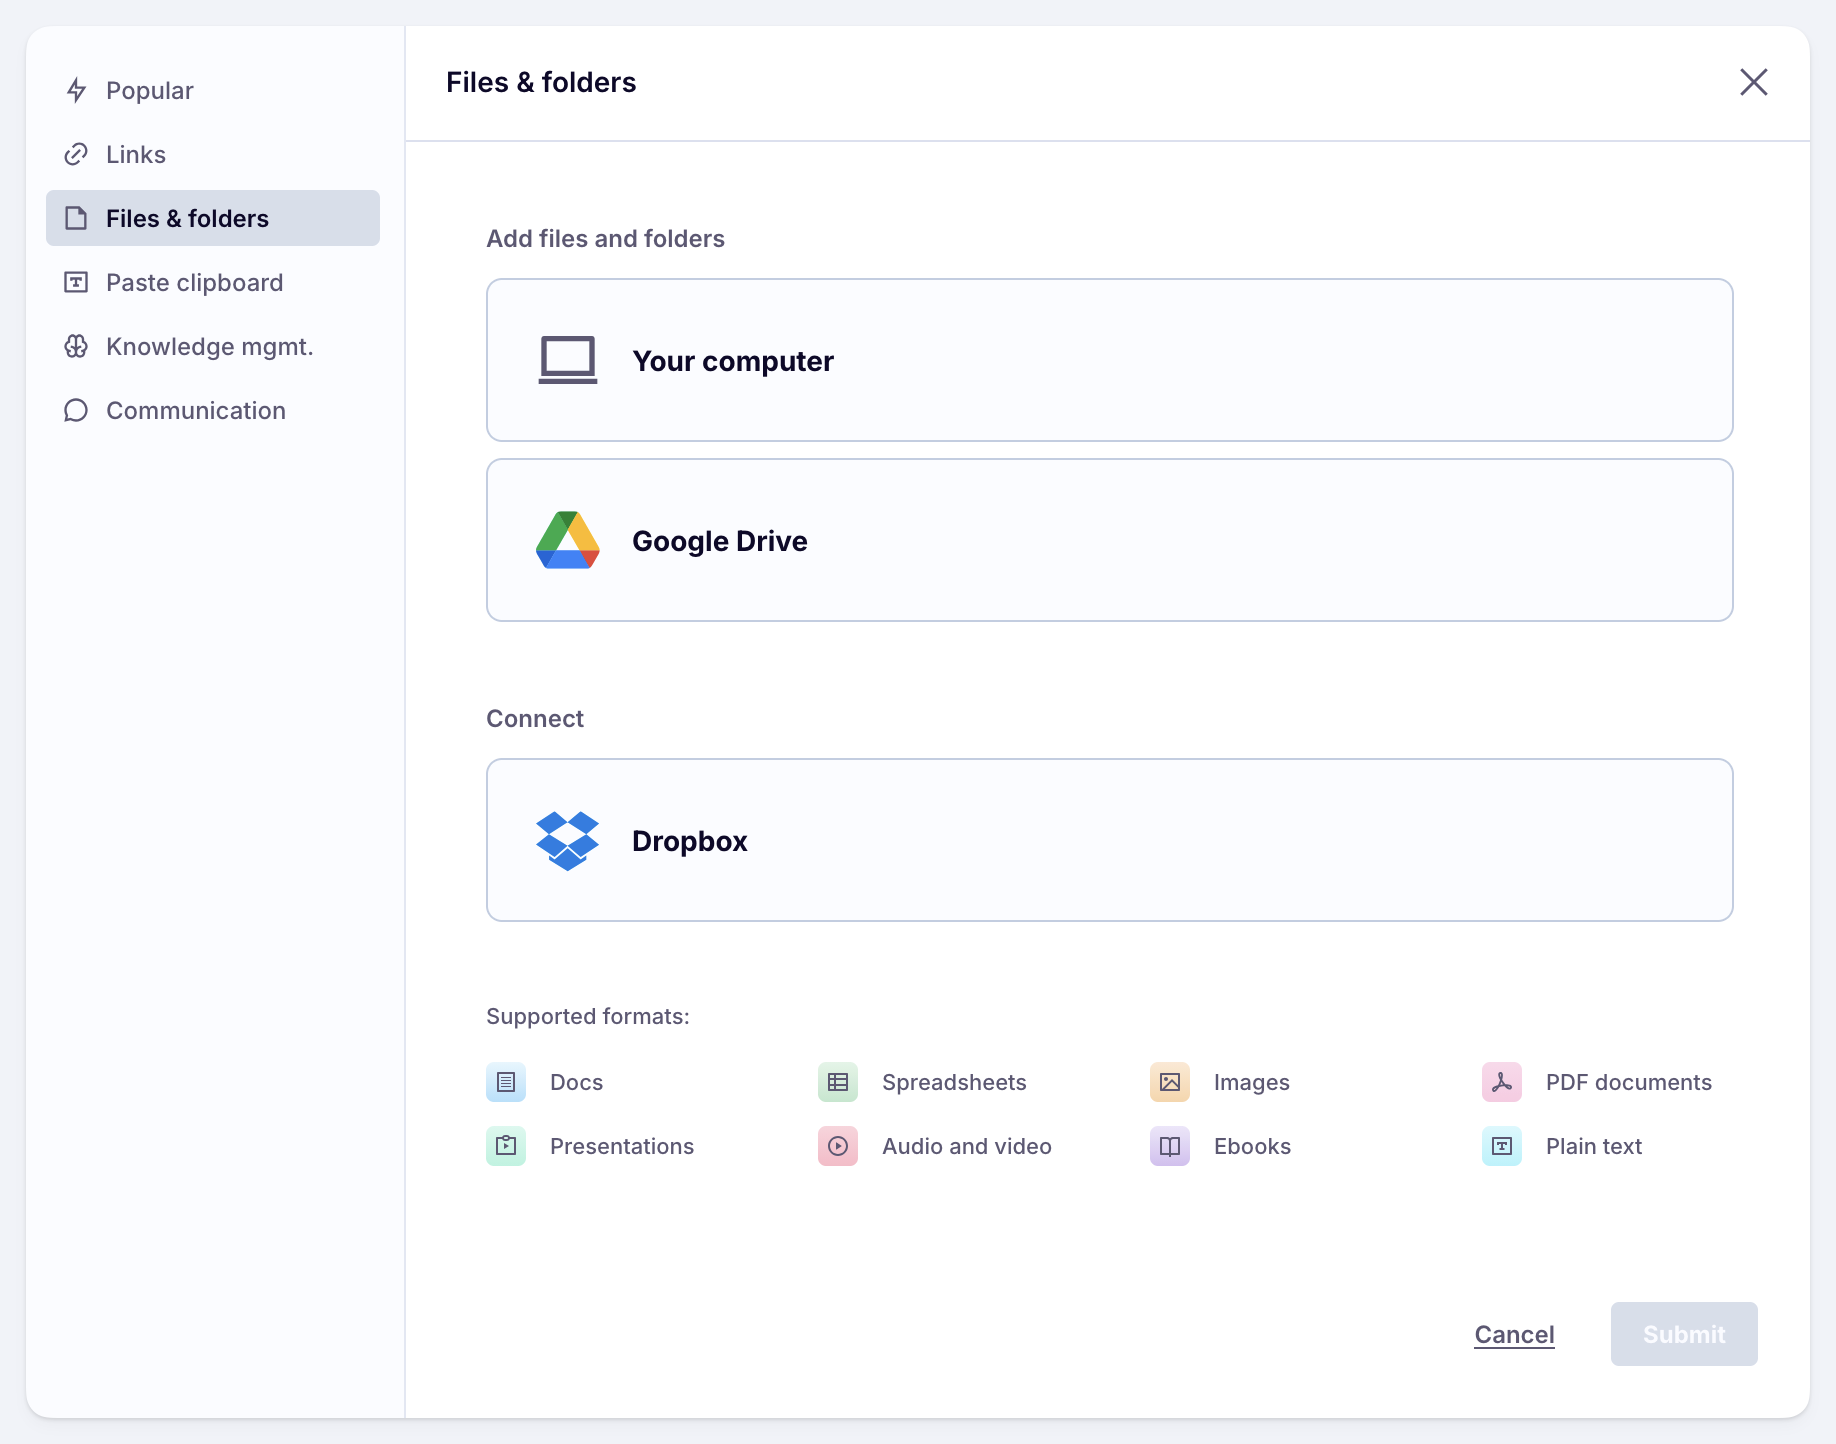Click the Knowledge mgmt. brain icon
This screenshot has height=1444, width=1836.
tap(76, 347)
